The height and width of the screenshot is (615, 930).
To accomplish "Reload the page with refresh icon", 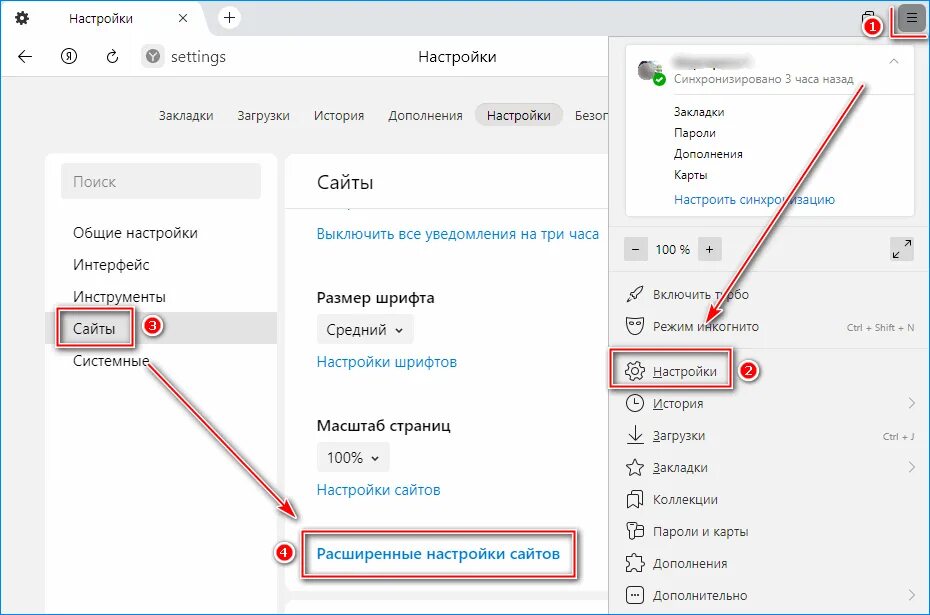I will 112,57.
